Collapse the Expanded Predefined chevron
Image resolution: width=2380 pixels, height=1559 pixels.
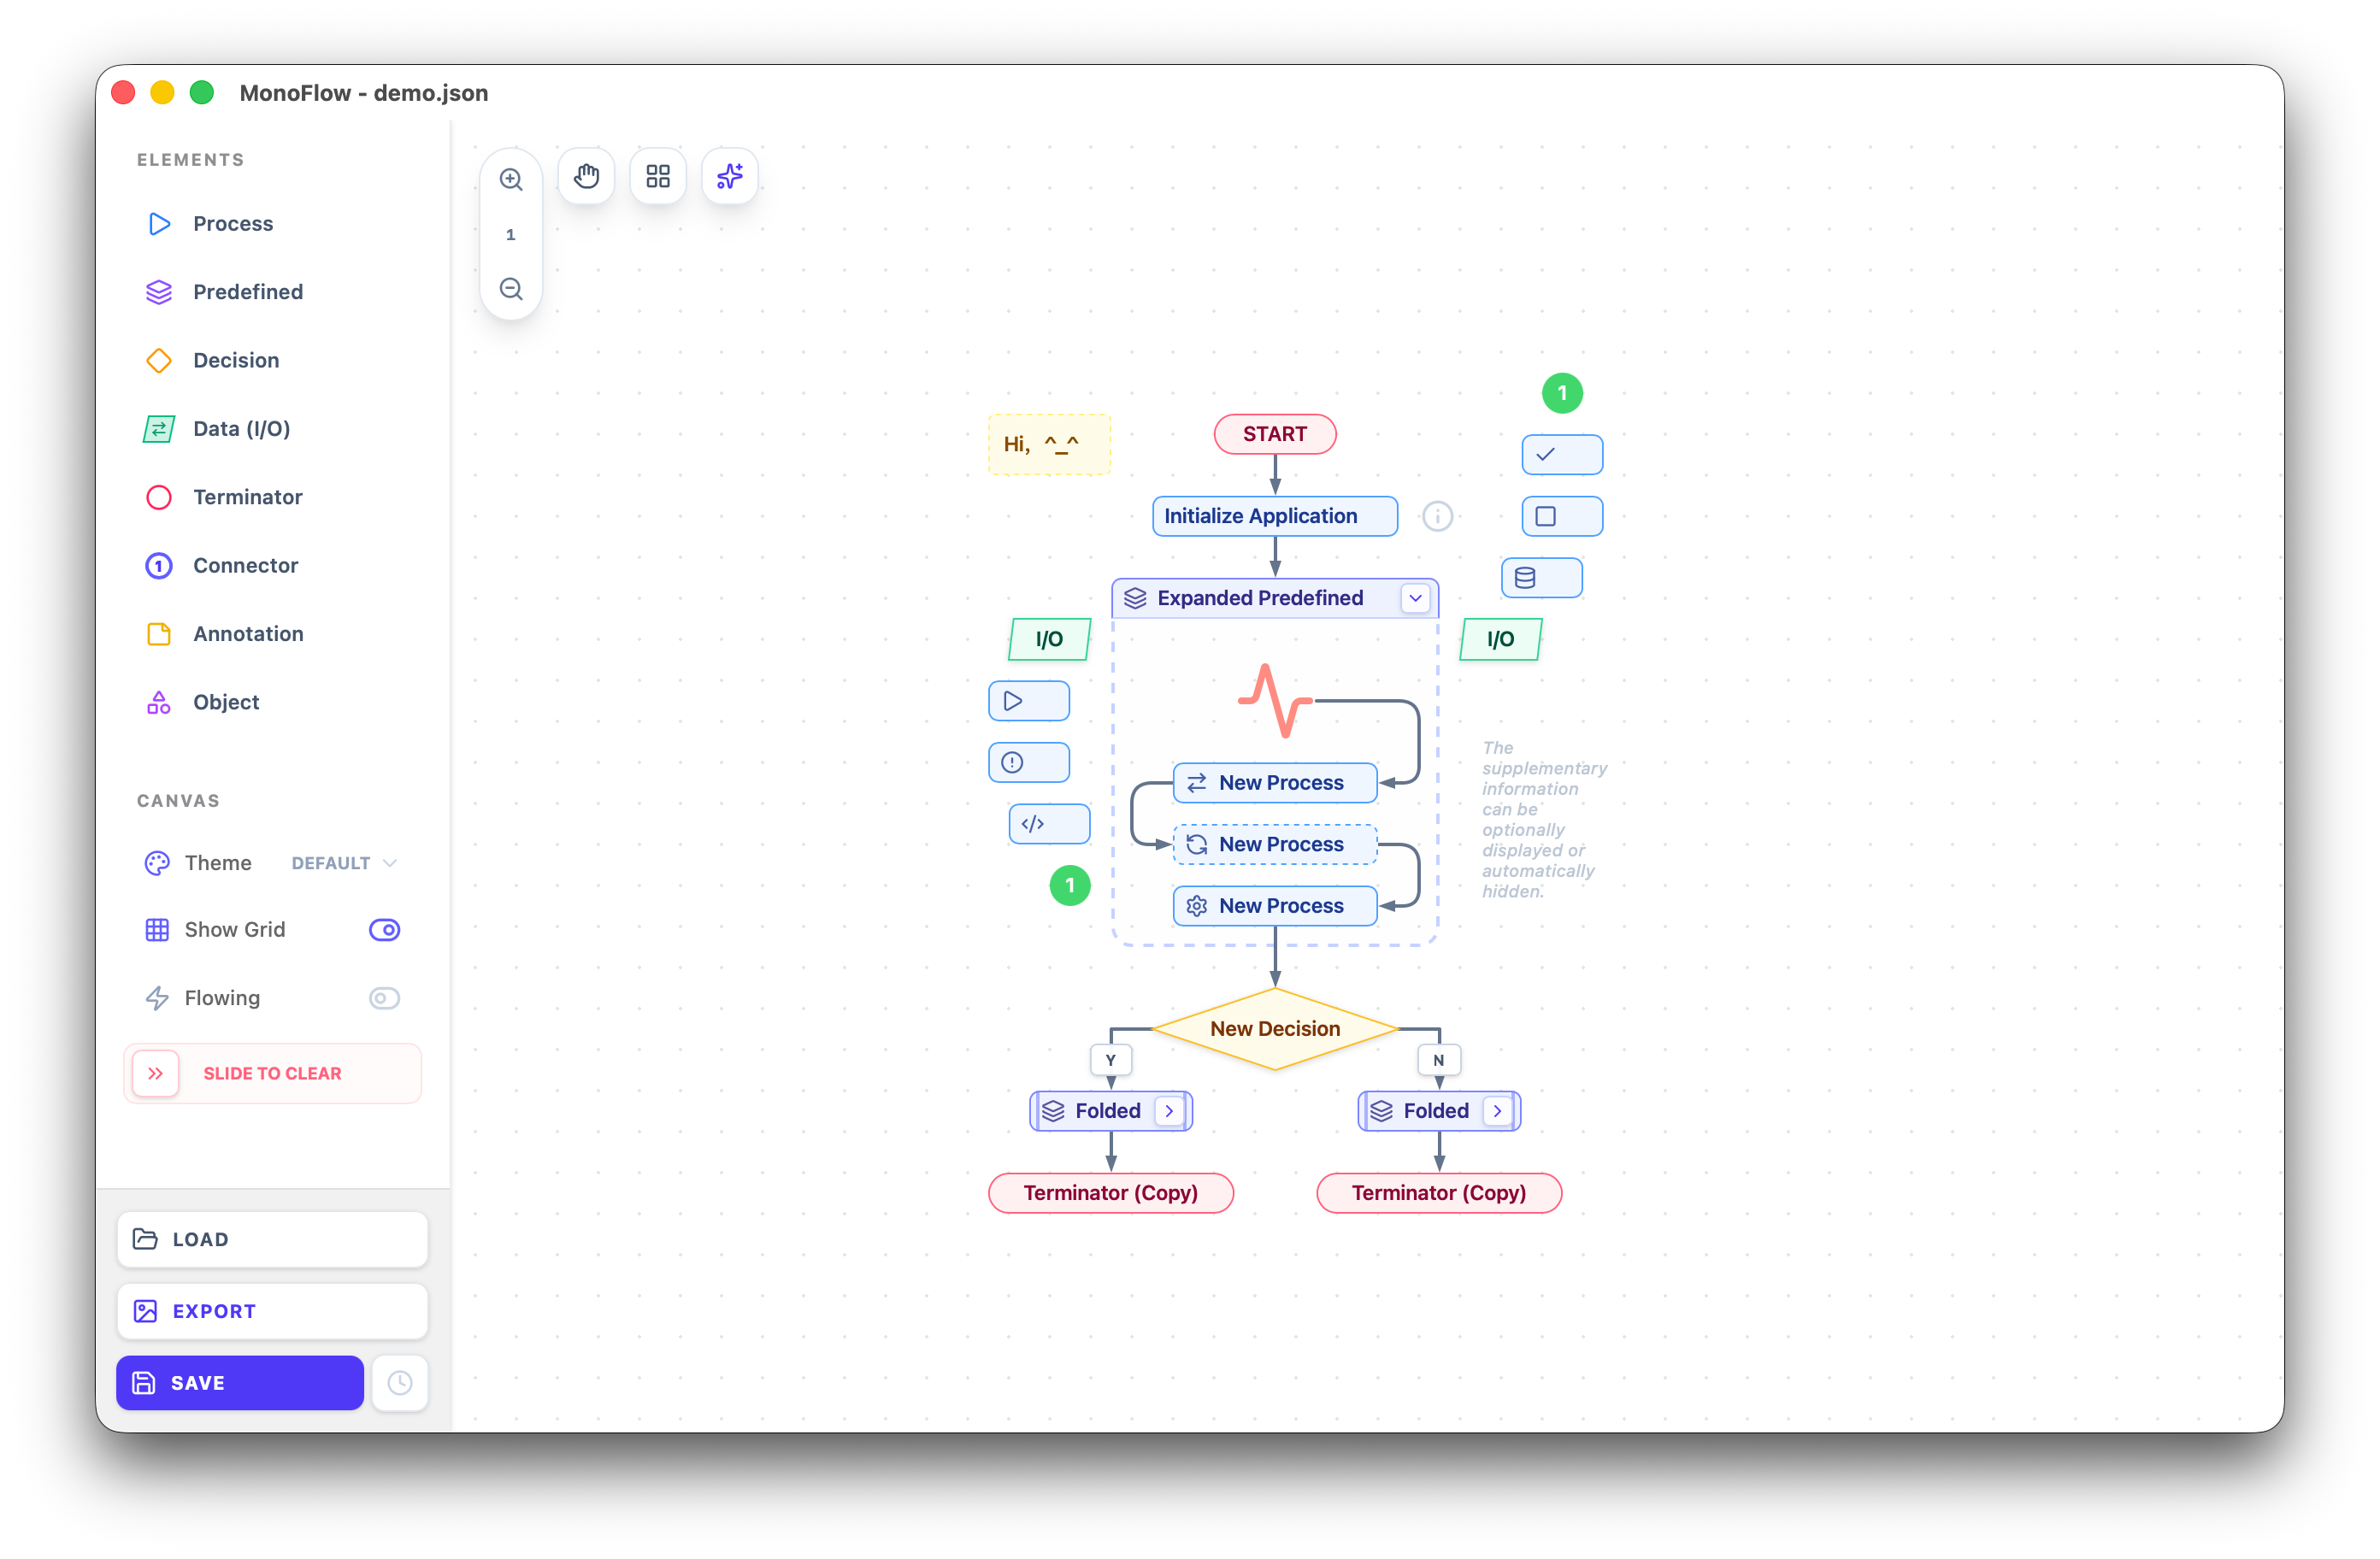click(1415, 598)
